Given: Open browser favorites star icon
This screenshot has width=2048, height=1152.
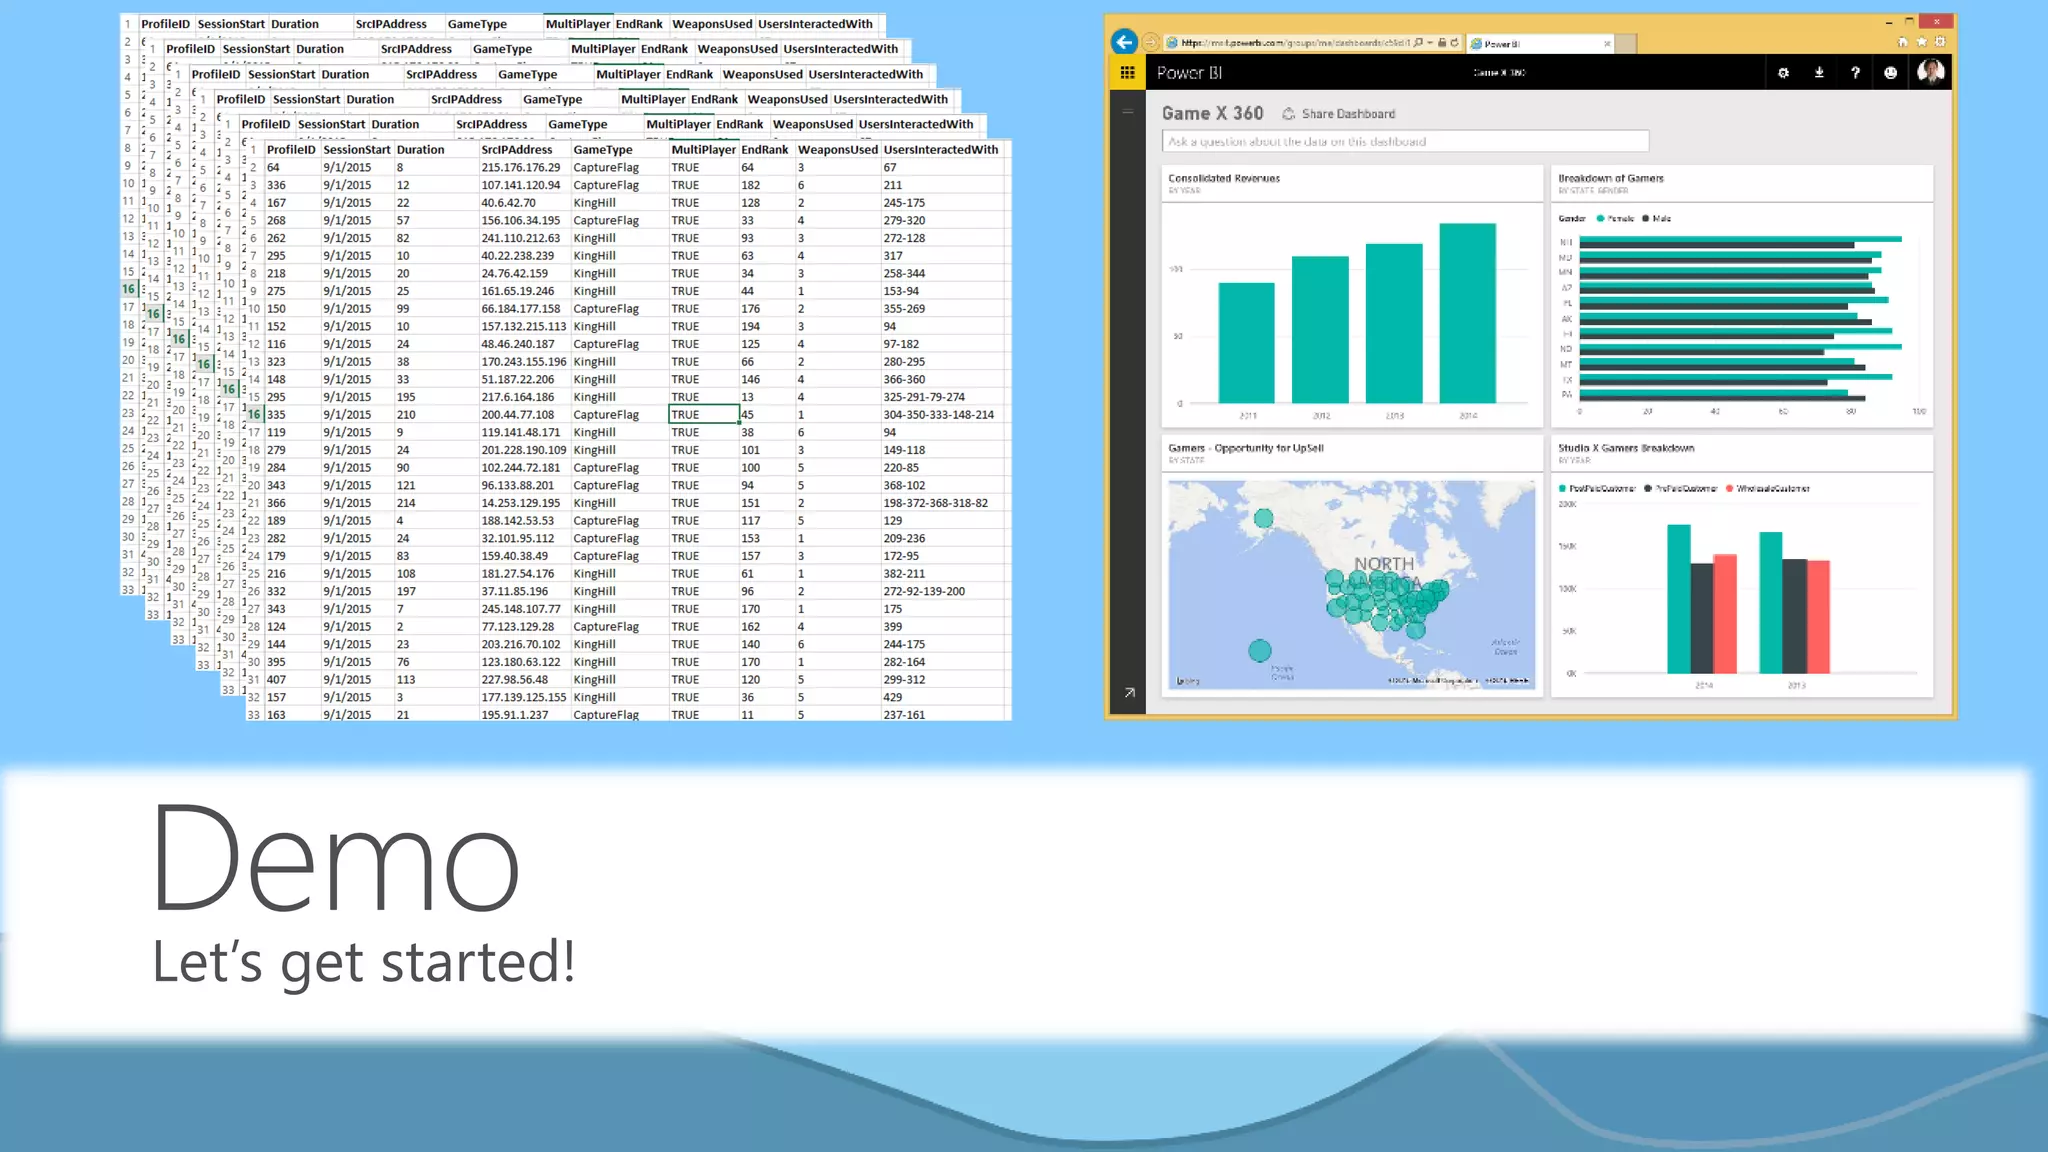Looking at the screenshot, I should pyautogui.click(x=1921, y=42).
